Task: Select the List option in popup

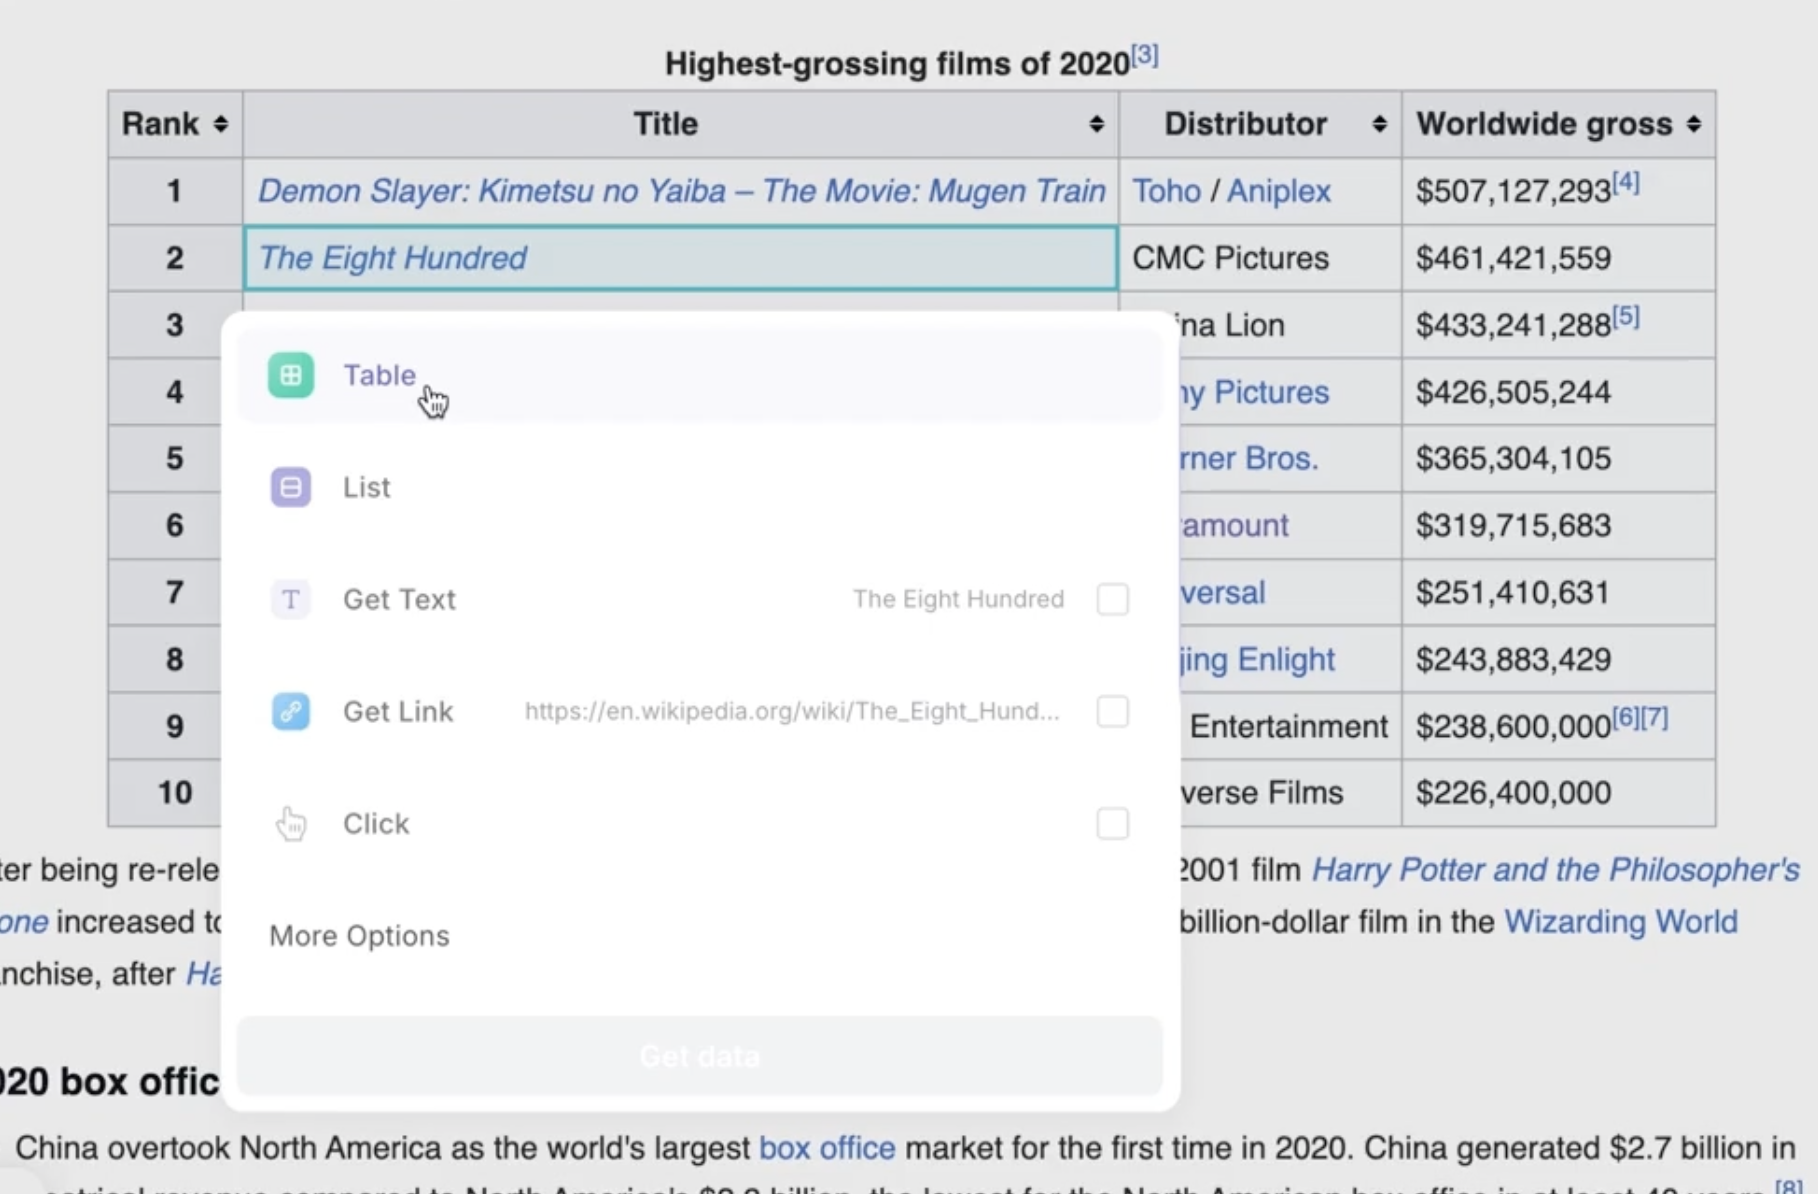Action: point(700,487)
